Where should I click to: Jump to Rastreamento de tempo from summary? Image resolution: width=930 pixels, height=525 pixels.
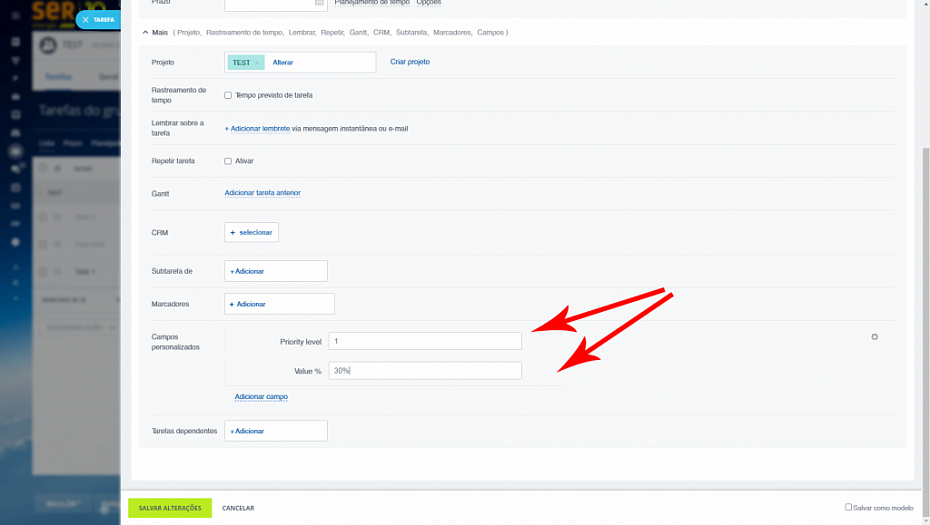tap(244, 33)
